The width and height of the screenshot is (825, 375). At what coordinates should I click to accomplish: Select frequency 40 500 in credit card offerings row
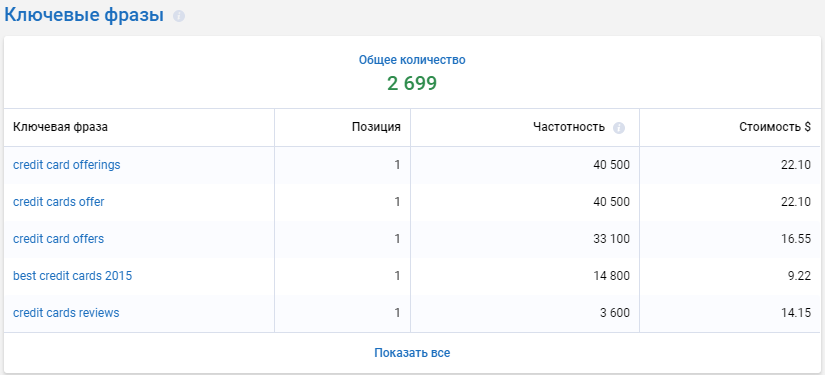pos(611,165)
